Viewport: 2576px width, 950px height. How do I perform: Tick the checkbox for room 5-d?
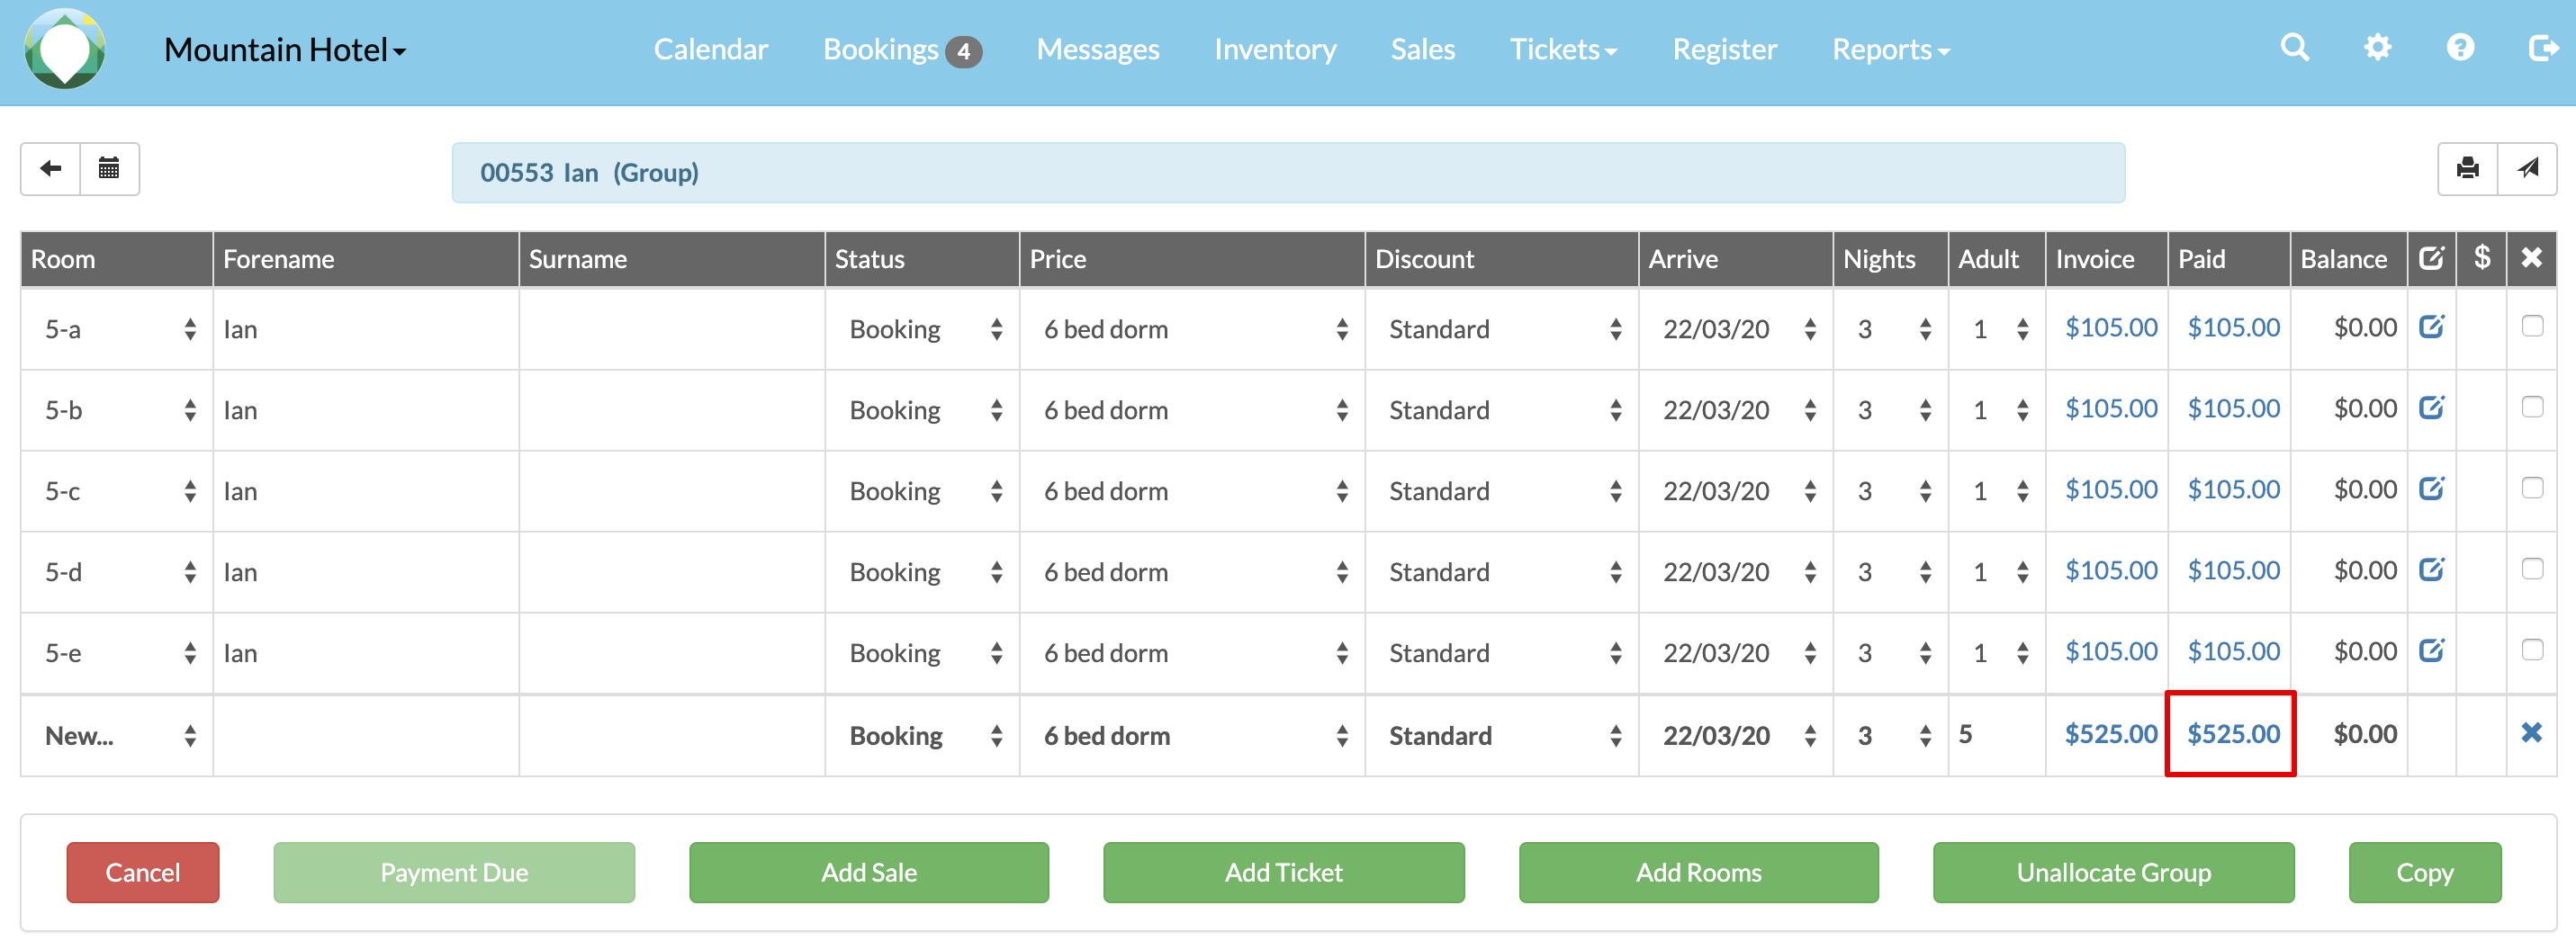(2531, 570)
